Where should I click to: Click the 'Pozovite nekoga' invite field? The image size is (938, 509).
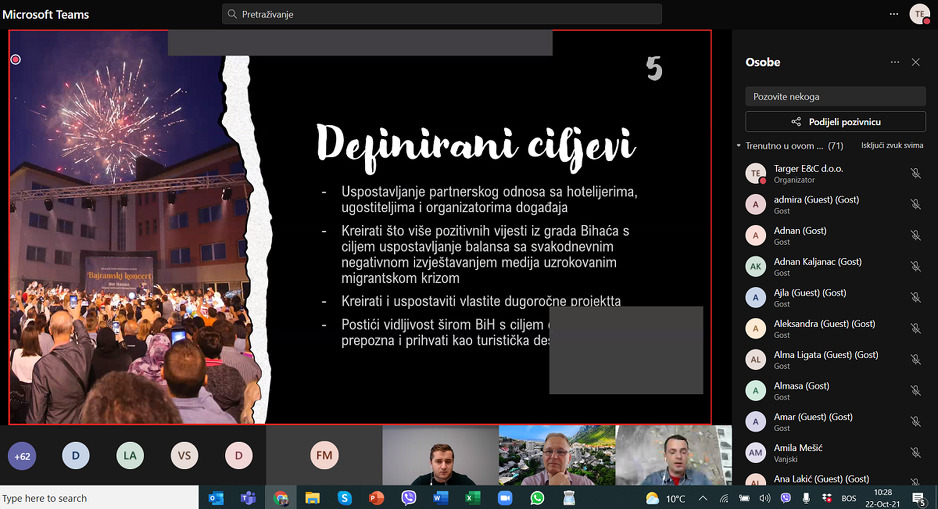[836, 96]
